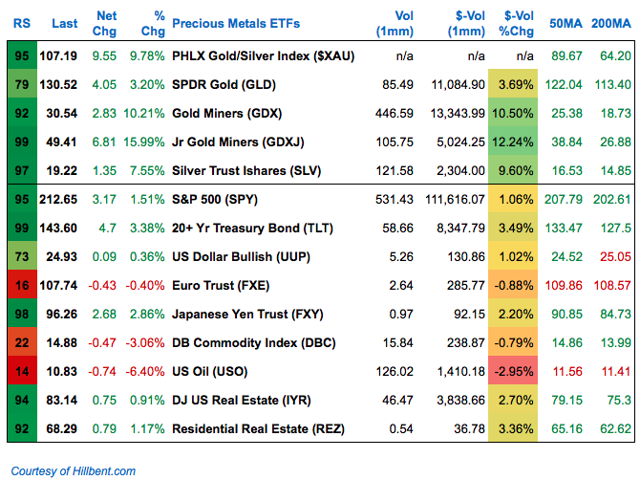Click the 50MA value 89.67
The image size is (640, 480).
click(x=567, y=56)
